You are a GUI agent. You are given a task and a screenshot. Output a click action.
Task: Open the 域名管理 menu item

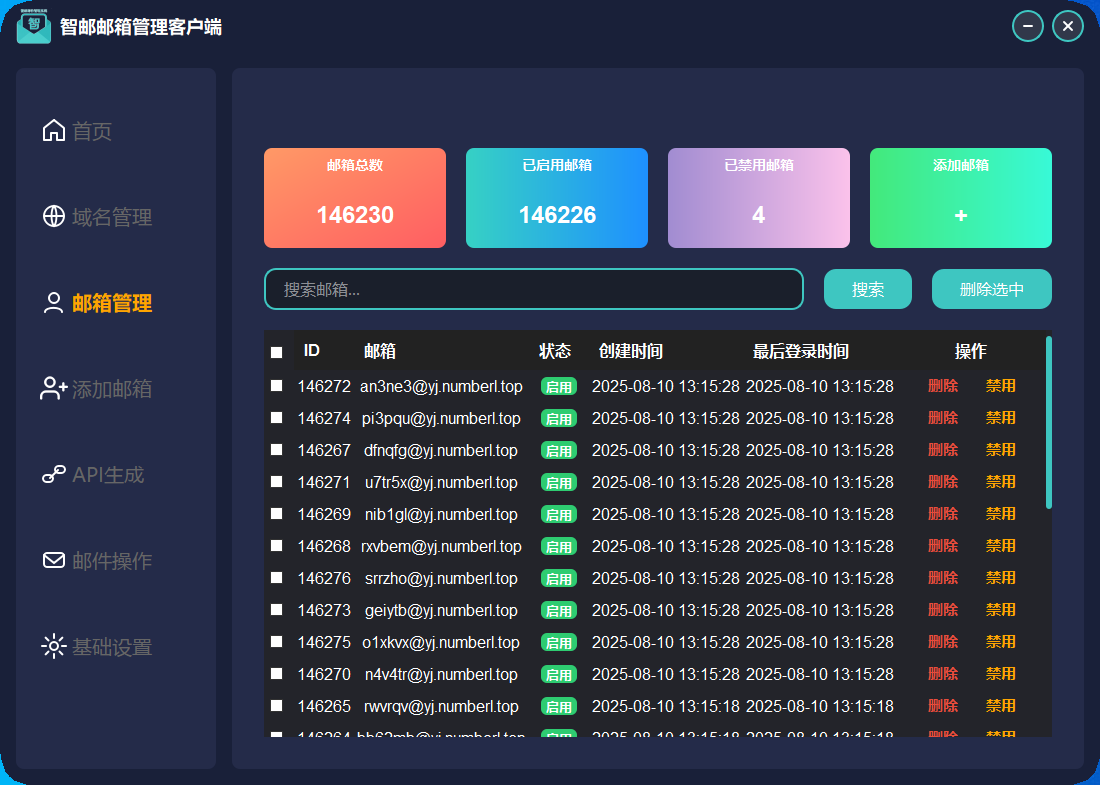(x=112, y=217)
